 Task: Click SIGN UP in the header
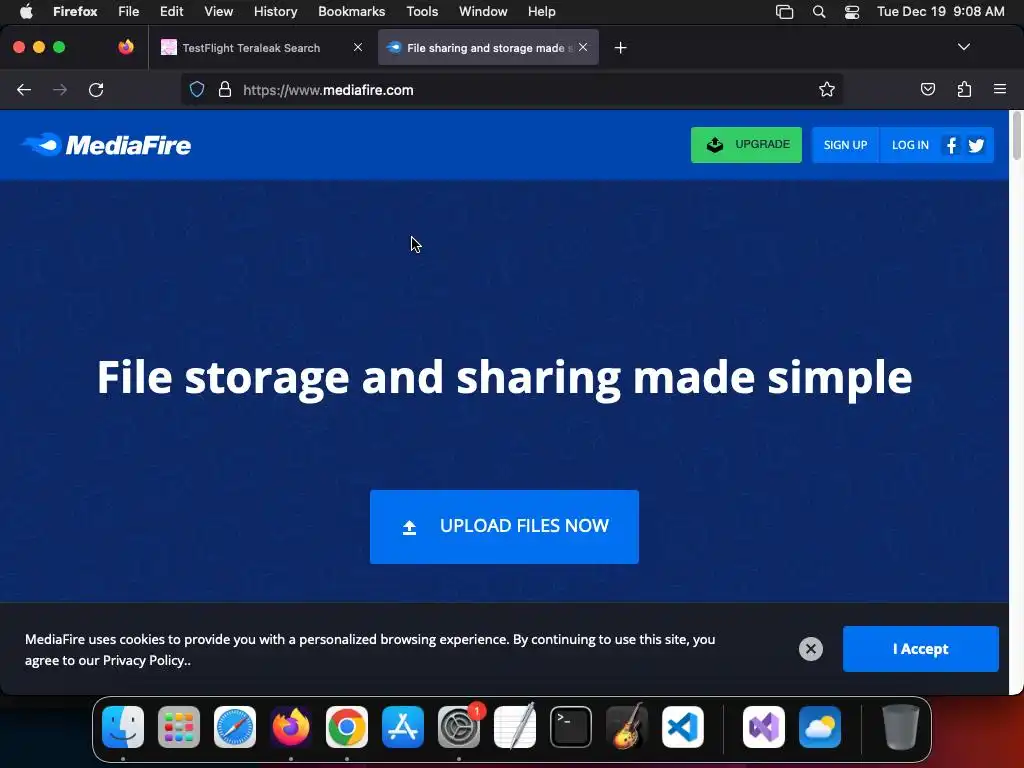845,145
